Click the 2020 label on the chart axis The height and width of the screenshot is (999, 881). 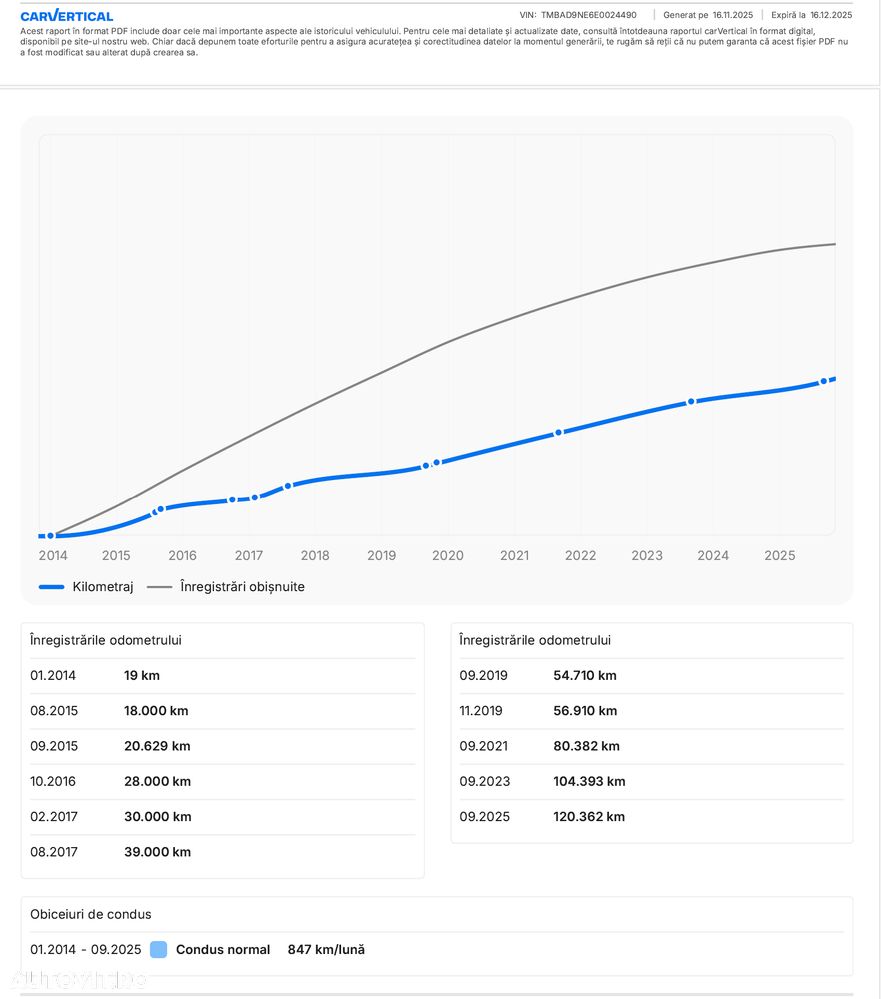coord(447,556)
